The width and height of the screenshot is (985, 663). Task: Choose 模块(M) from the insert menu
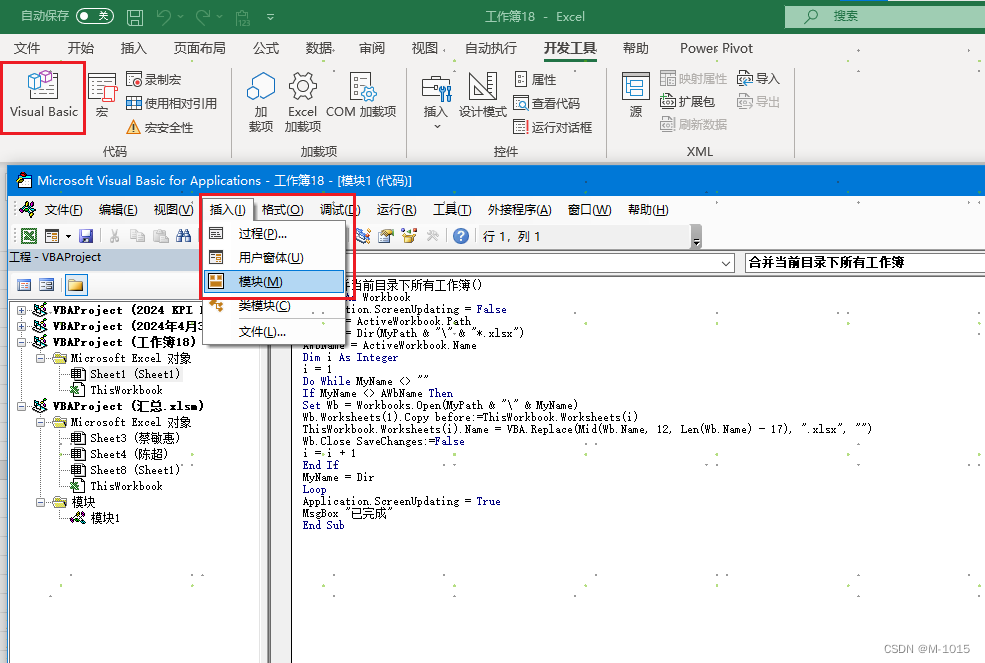coord(275,282)
